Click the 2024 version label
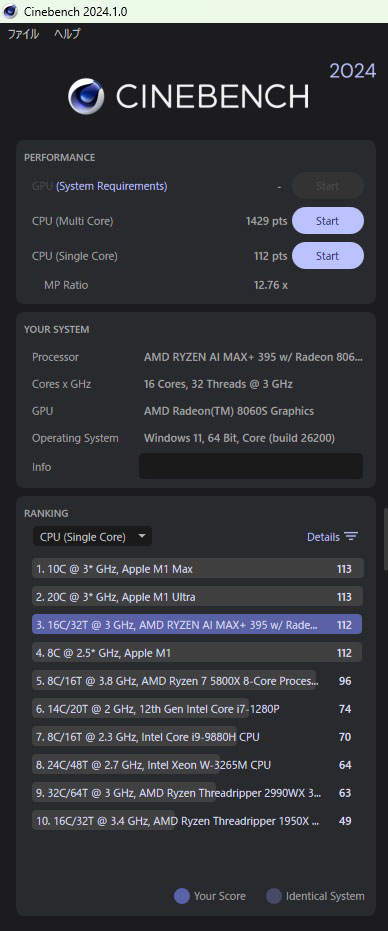The image size is (388, 931). [353, 71]
